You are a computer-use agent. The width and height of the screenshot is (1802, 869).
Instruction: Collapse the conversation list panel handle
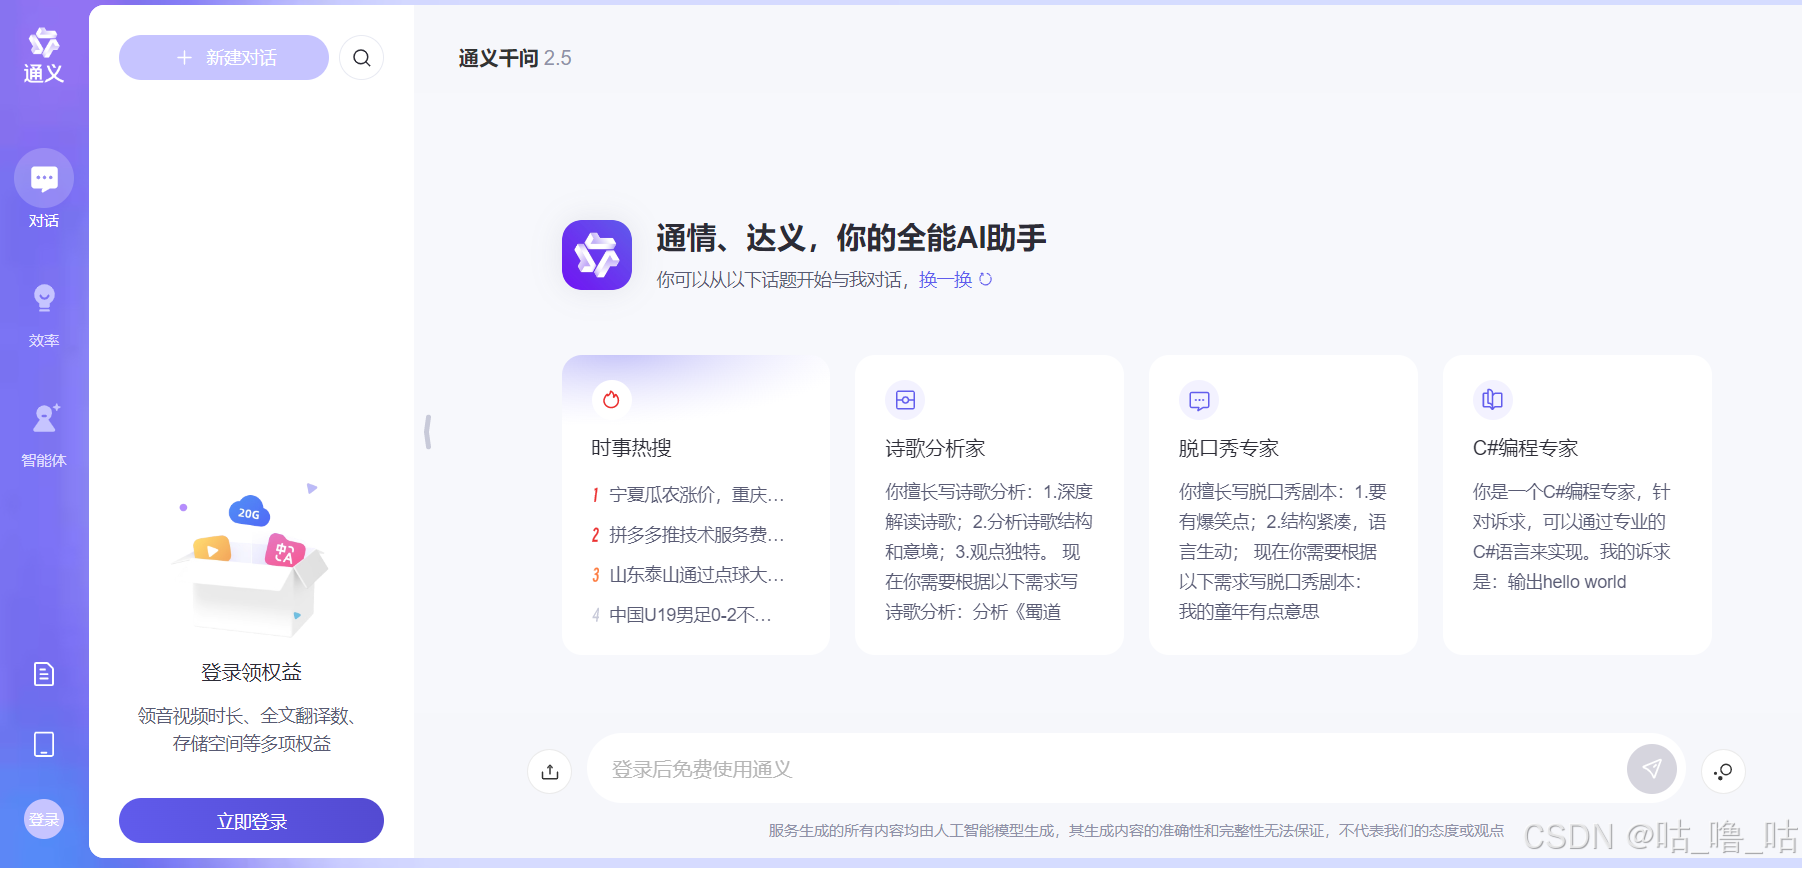(x=428, y=432)
